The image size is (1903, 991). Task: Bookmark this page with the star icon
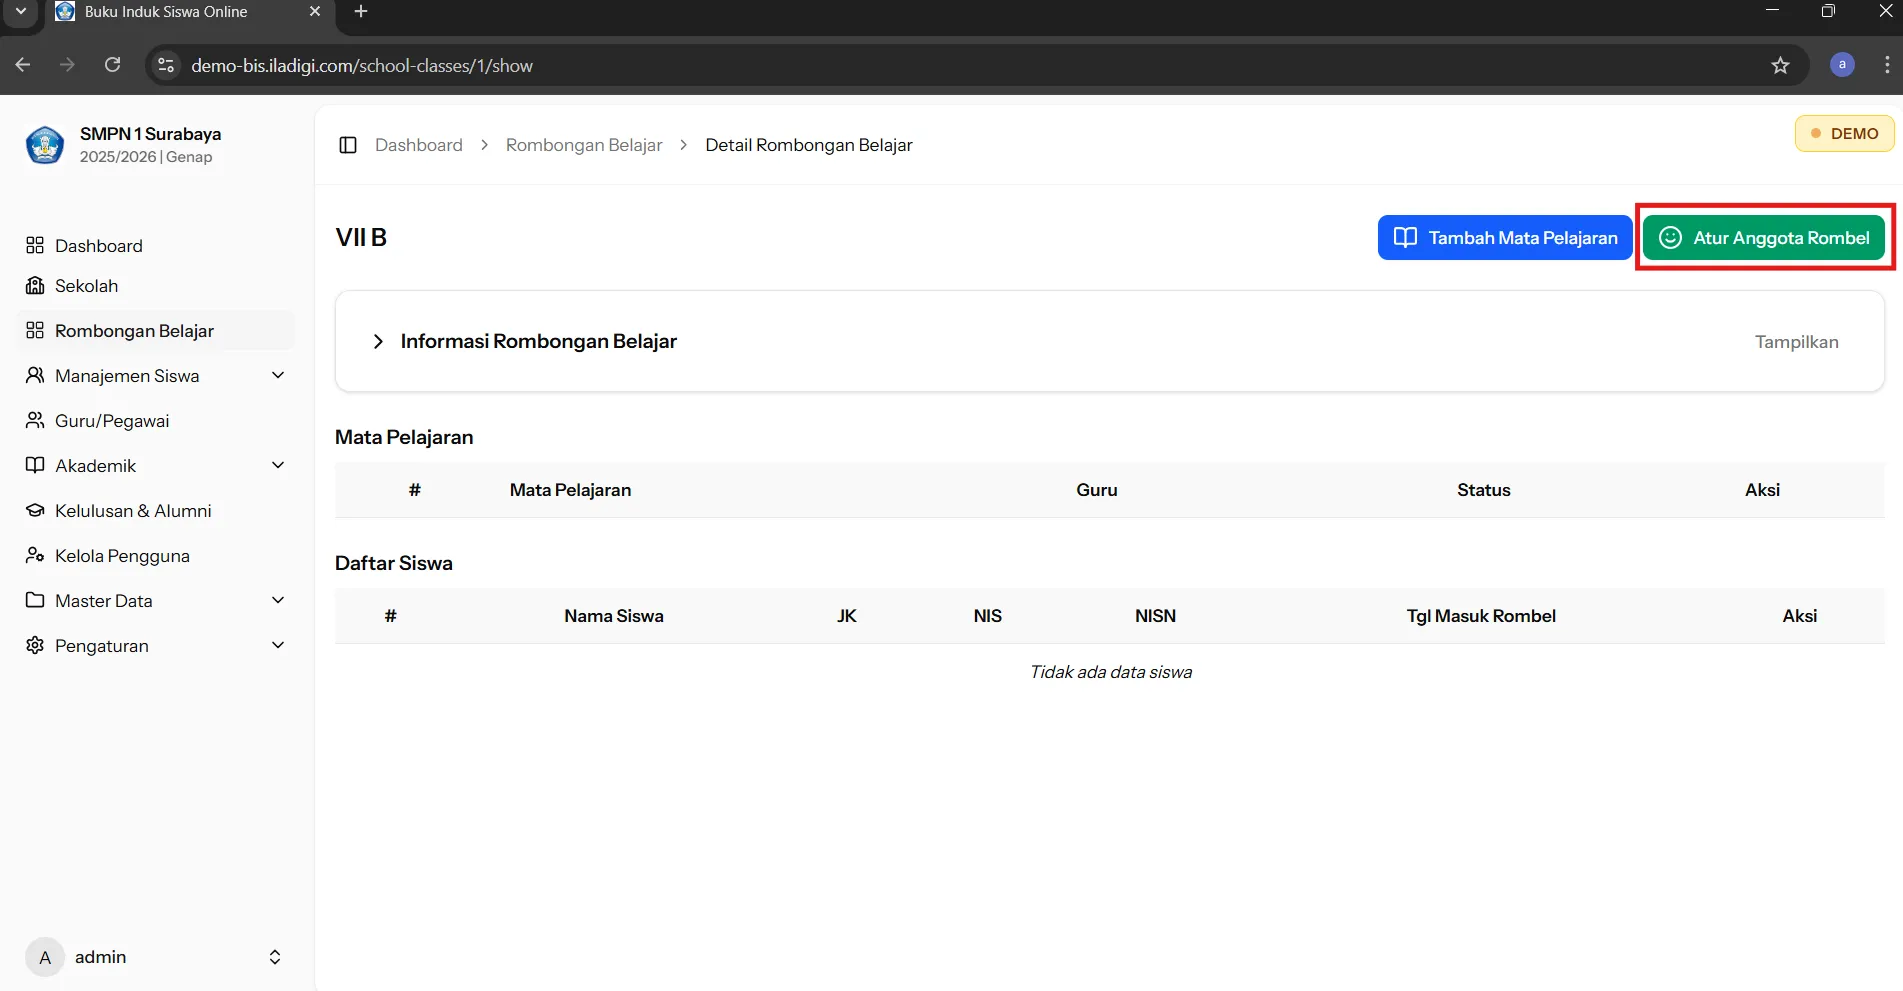tap(1780, 65)
